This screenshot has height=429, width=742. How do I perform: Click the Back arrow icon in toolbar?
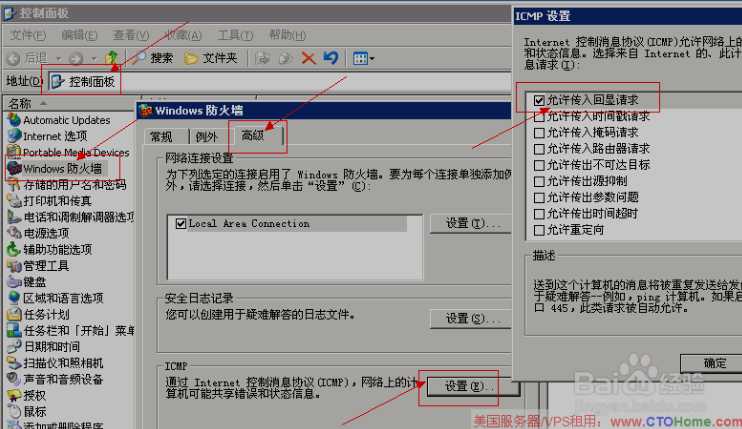(x=14, y=58)
